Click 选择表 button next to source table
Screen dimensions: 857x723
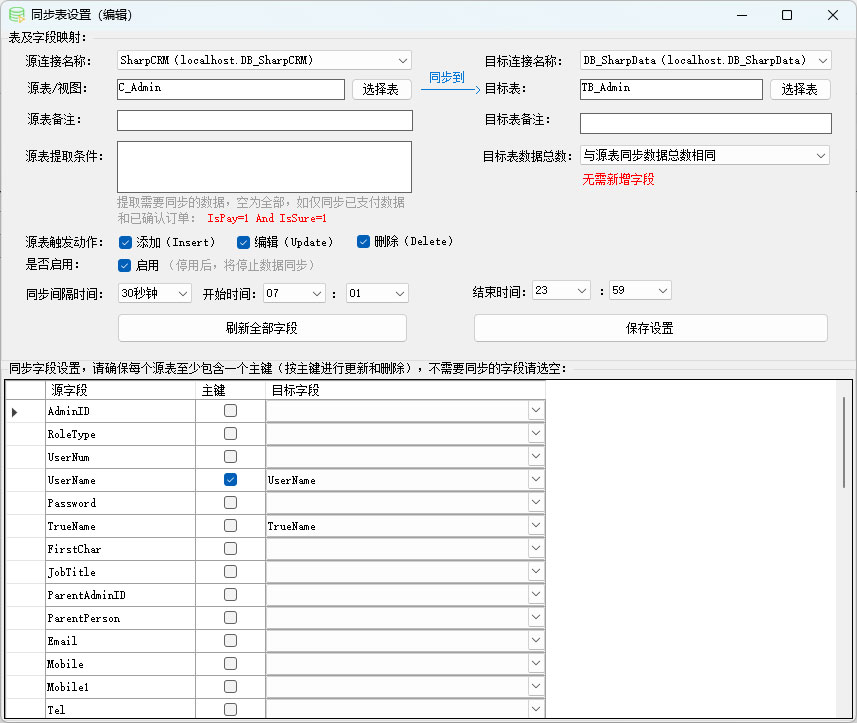(381, 89)
